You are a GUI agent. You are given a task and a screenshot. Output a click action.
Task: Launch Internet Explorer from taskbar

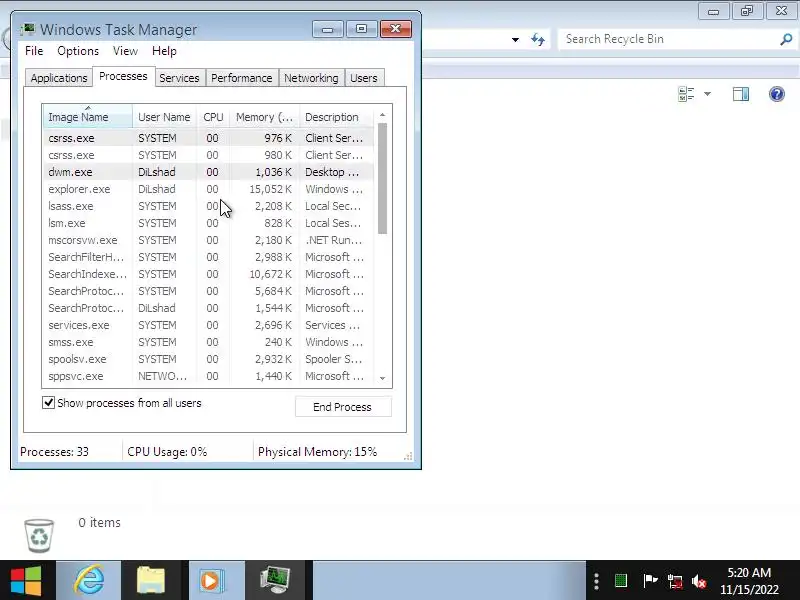pyautogui.click(x=89, y=581)
